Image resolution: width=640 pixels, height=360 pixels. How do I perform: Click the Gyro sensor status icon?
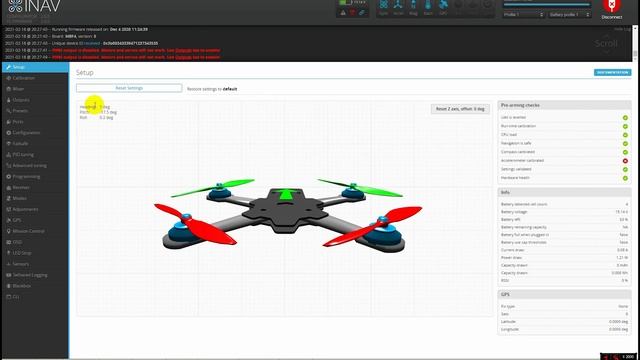[383, 7]
